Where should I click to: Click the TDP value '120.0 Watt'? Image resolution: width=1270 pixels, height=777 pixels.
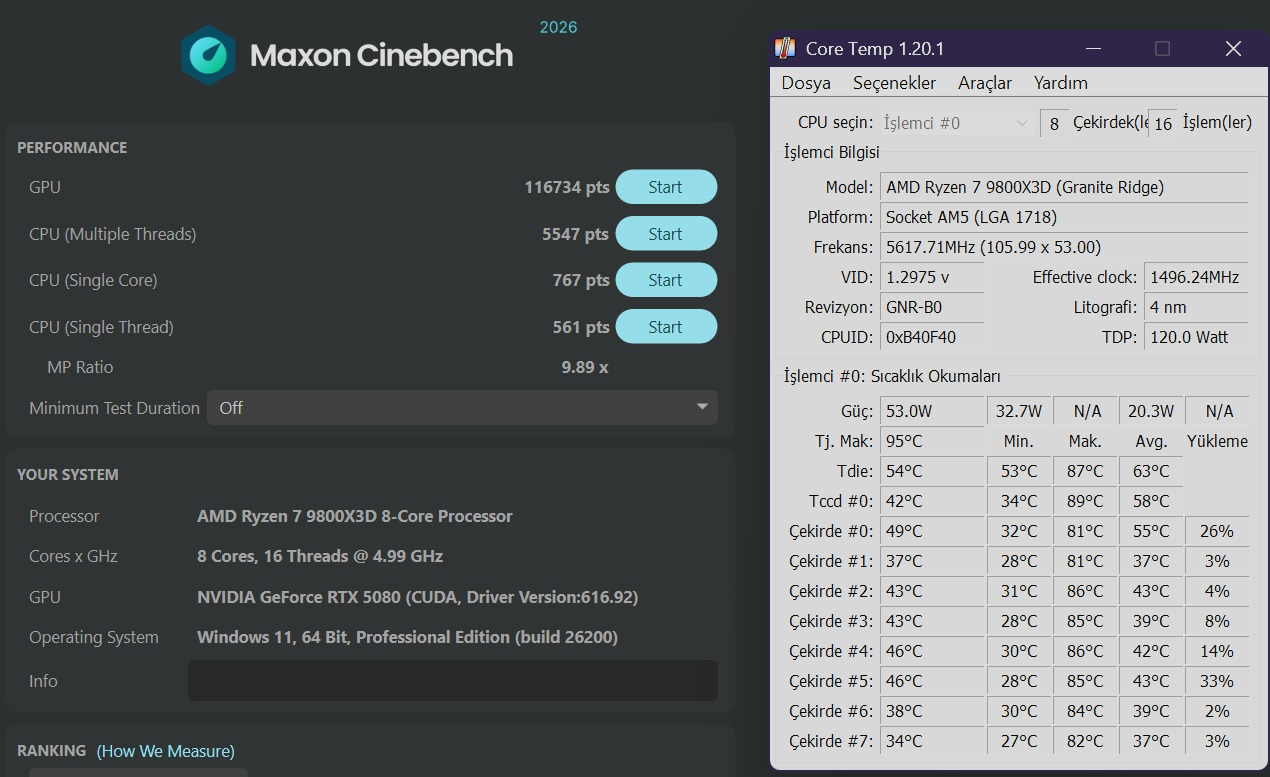coord(1197,337)
